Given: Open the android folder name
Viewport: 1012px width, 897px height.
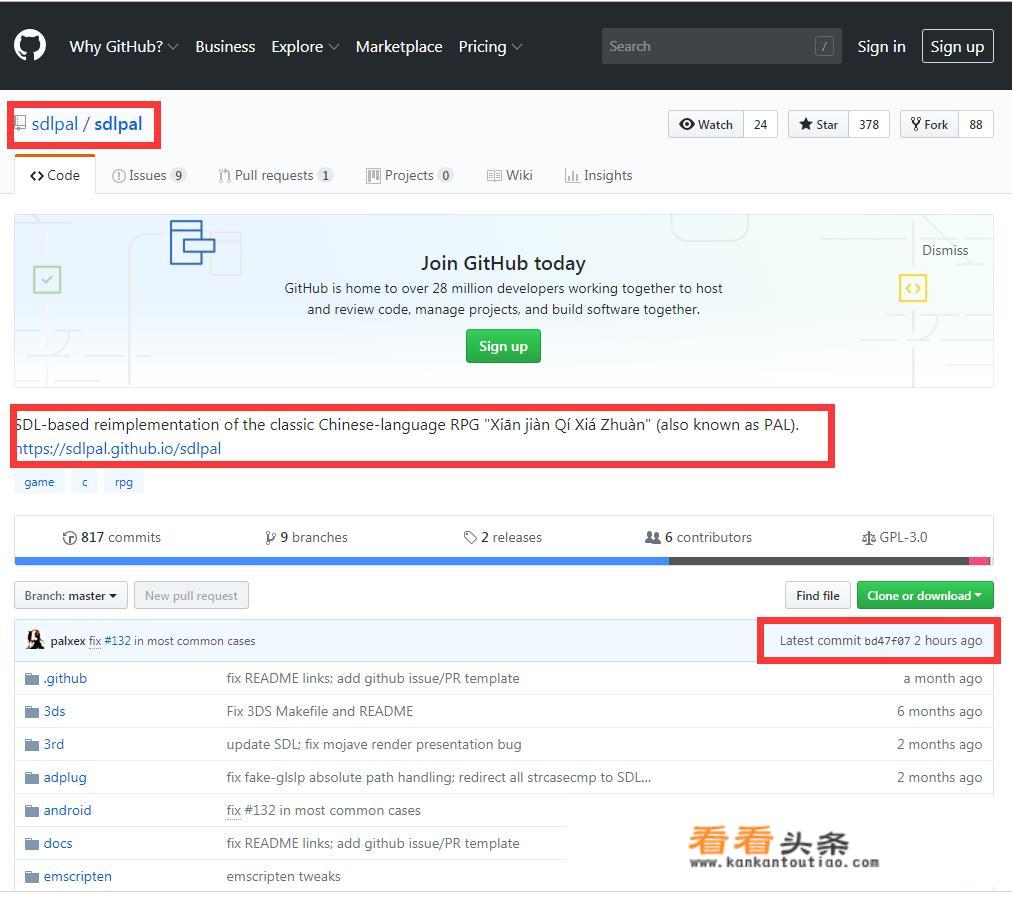Looking at the screenshot, I should coord(68,811).
